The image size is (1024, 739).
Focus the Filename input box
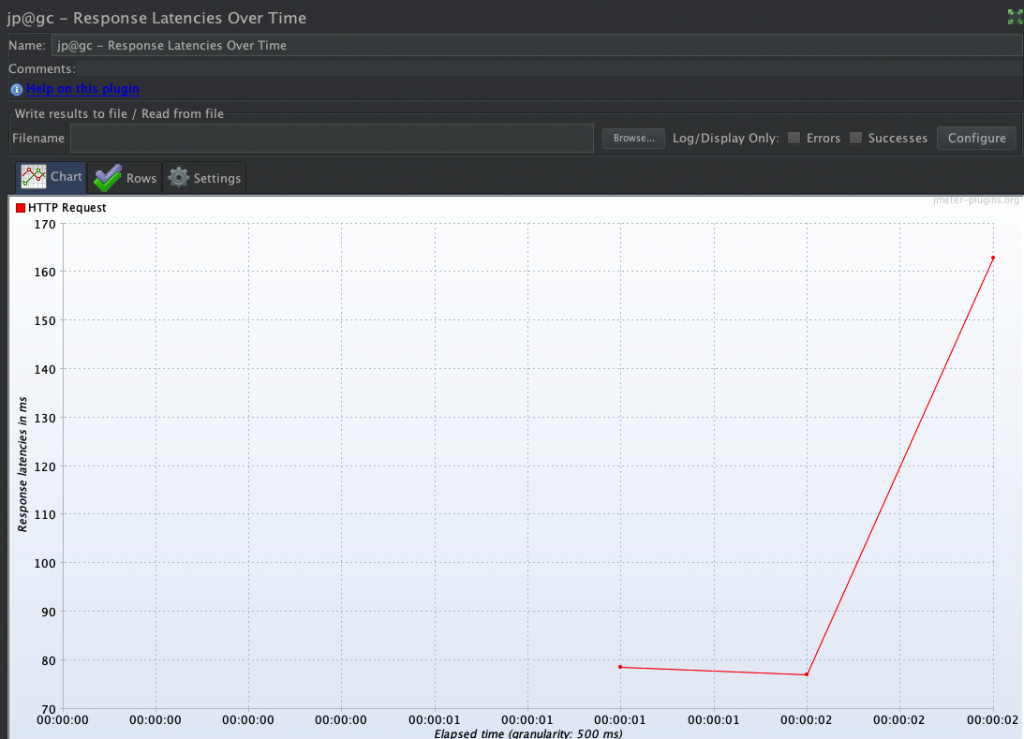click(332, 138)
